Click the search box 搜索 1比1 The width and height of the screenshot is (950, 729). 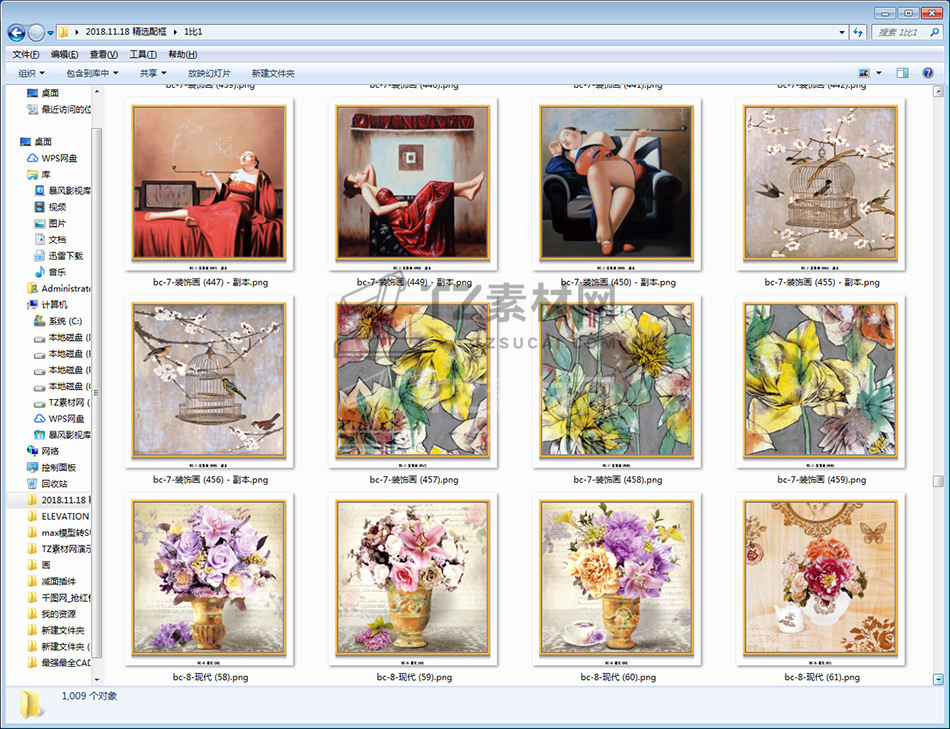coord(905,32)
